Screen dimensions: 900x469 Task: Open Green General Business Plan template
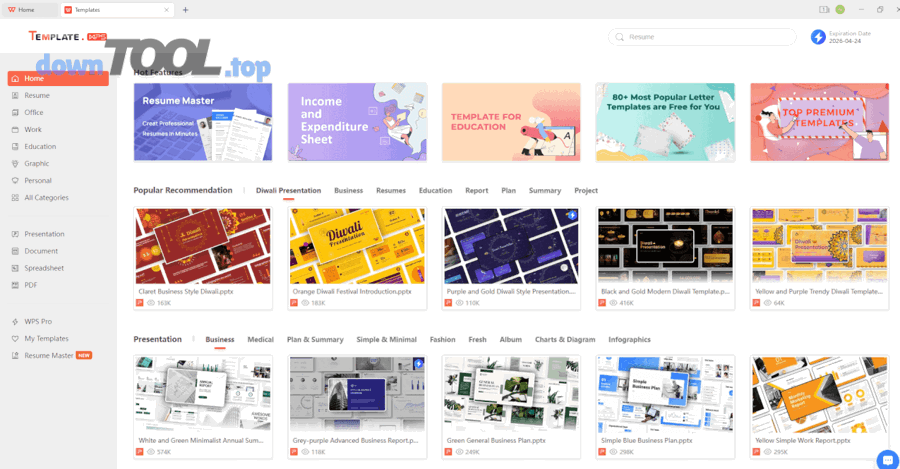point(511,407)
